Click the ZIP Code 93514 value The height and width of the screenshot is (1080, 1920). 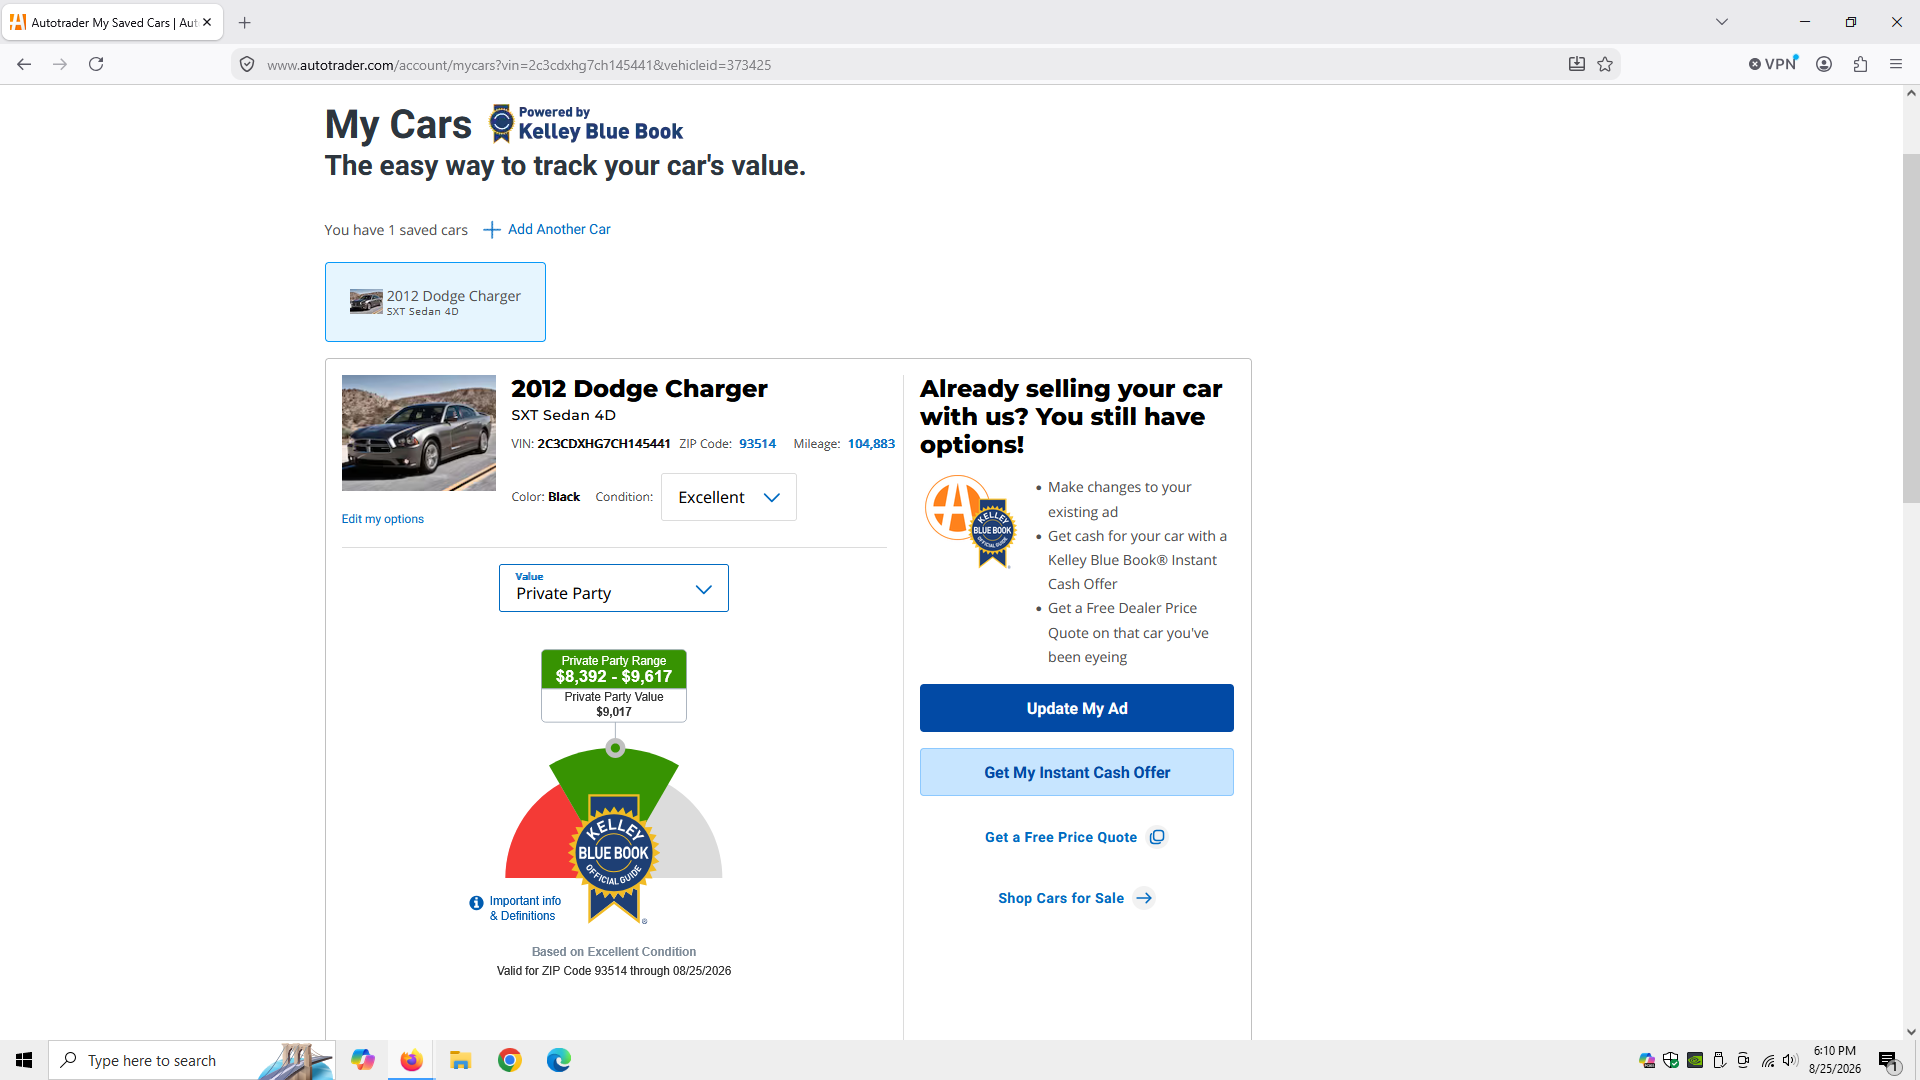point(757,444)
